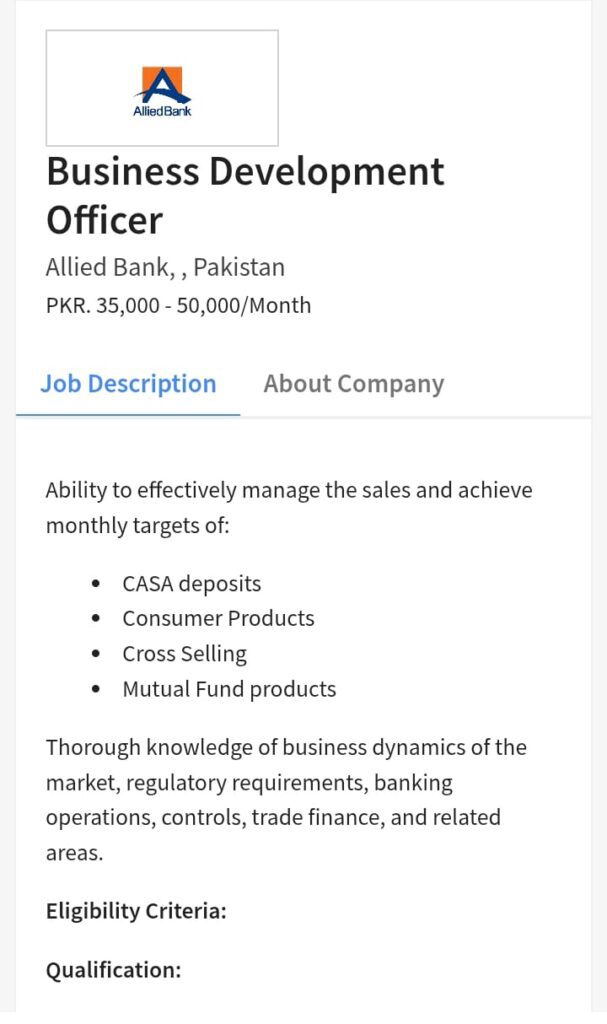Select the Consumer Products list item
Viewport: 607px width, 1024px height.
click(x=218, y=619)
